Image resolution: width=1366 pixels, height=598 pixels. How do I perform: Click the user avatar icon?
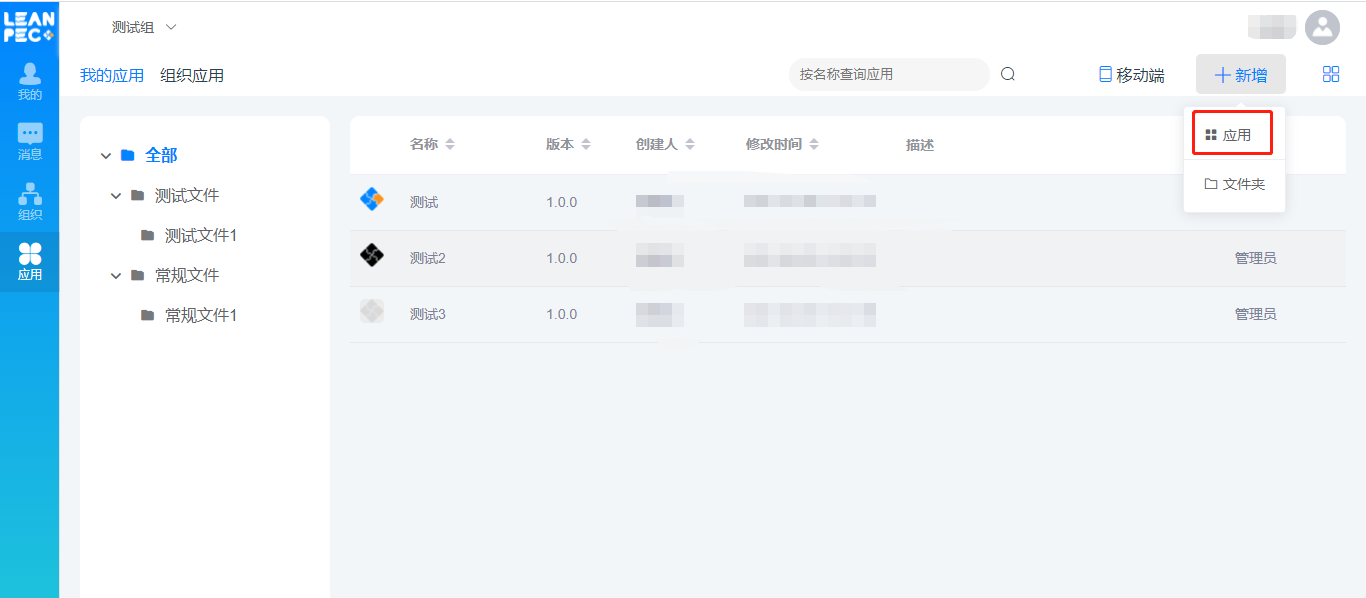(1322, 27)
